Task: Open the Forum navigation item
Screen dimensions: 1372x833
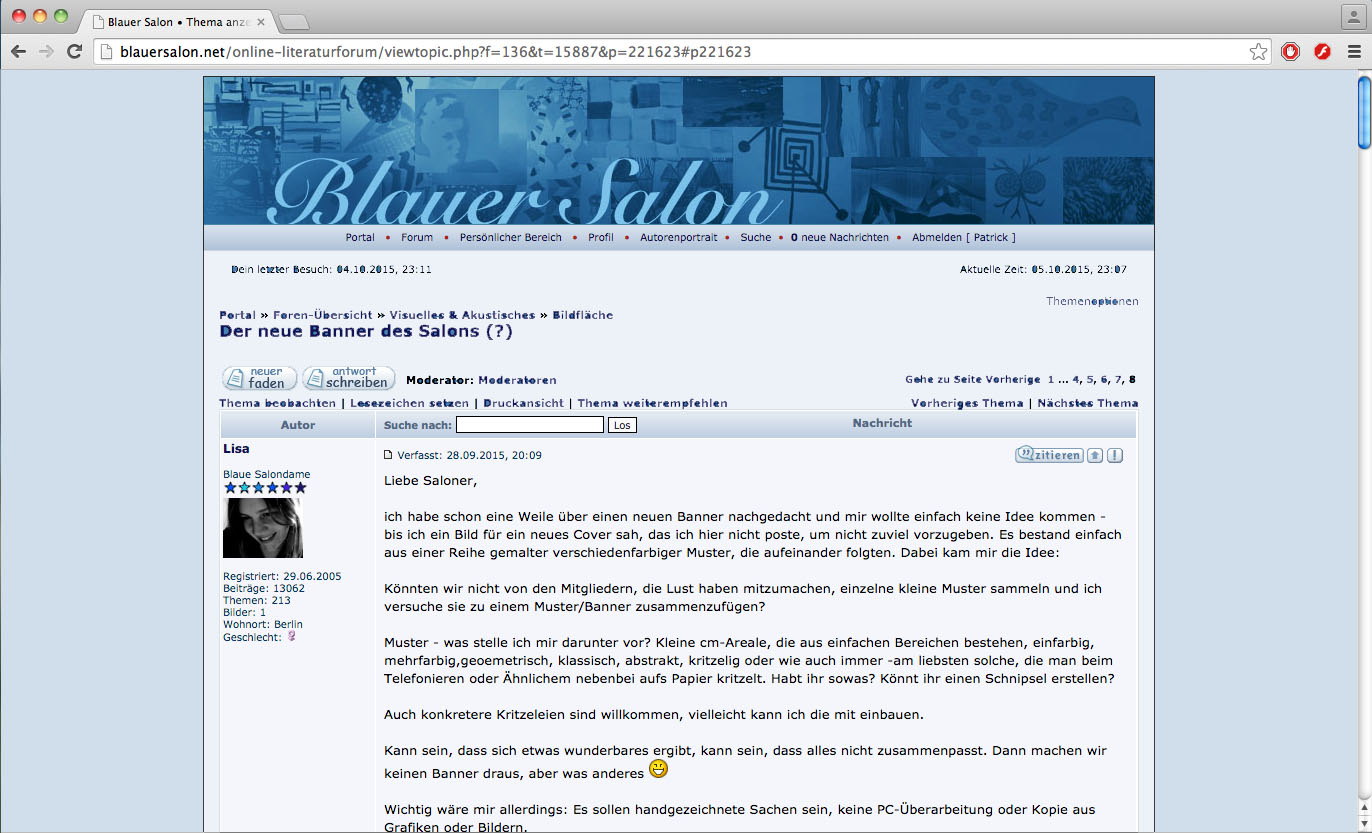Action: click(417, 237)
